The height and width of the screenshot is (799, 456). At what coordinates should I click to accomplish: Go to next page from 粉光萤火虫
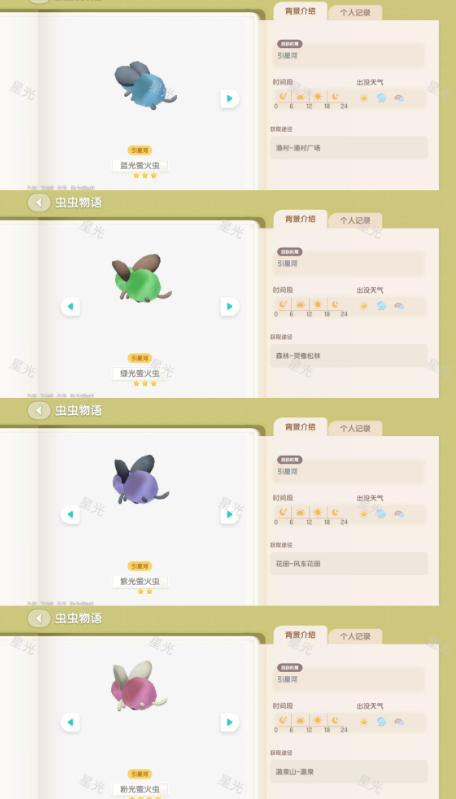pyautogui.click(x=230, y=722)
